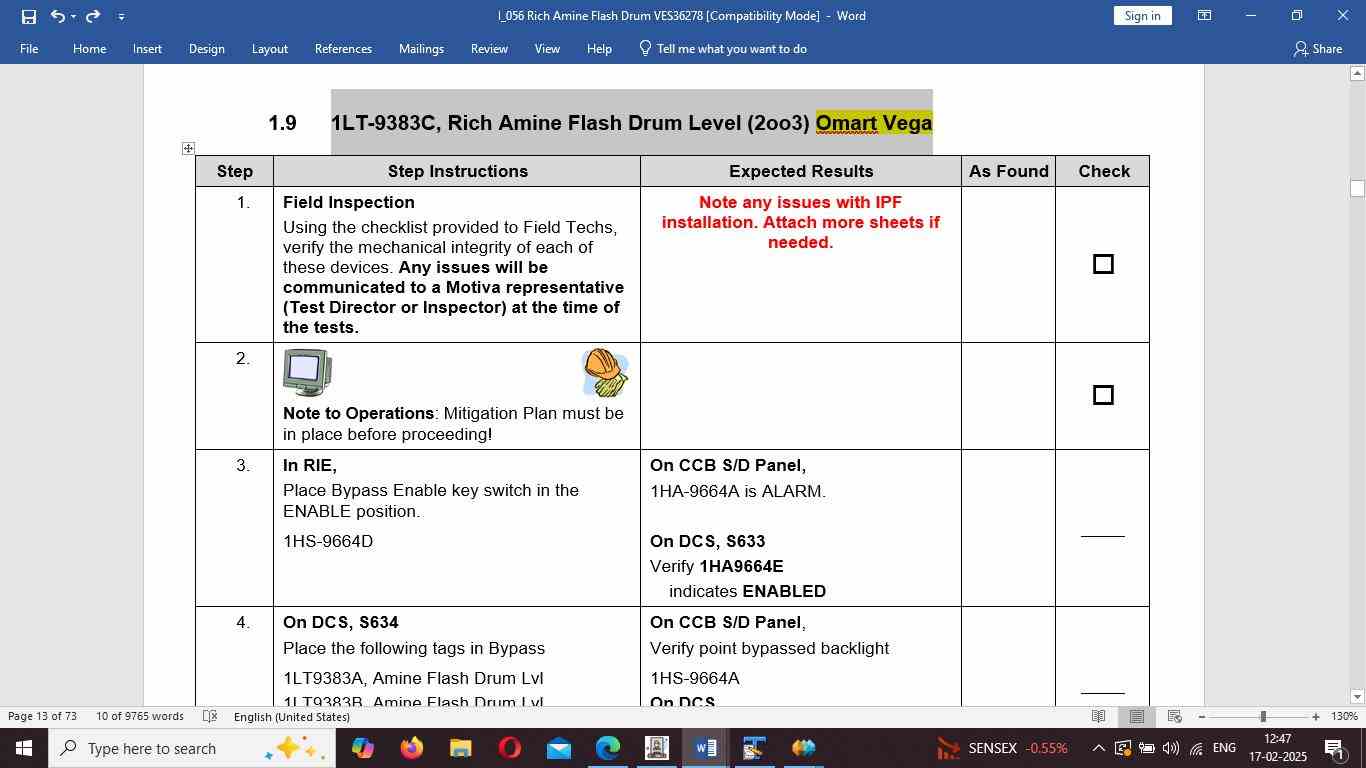1366x768 pixels.
Task: Click the proofing errors icon in status bar
Action: [x=210, y=716]
